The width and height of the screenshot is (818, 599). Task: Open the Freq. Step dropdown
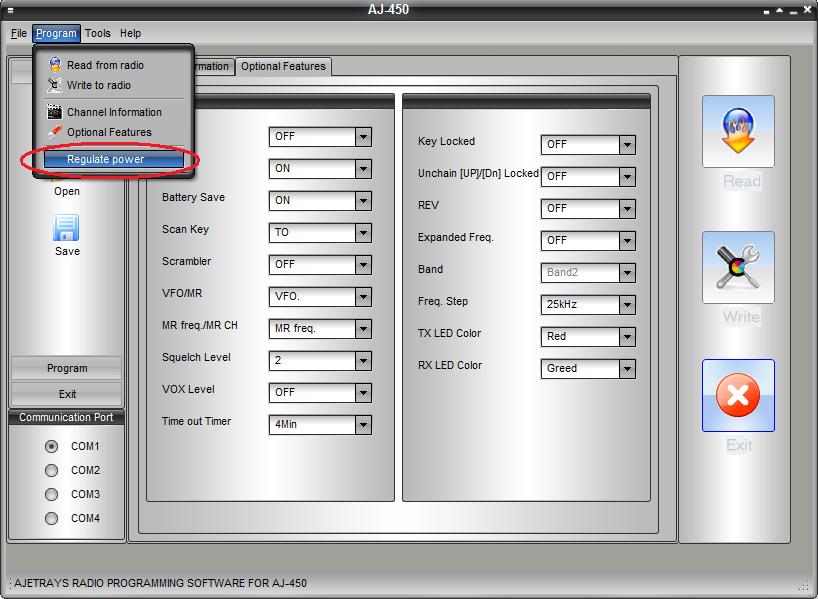click(x=627, y=305)
